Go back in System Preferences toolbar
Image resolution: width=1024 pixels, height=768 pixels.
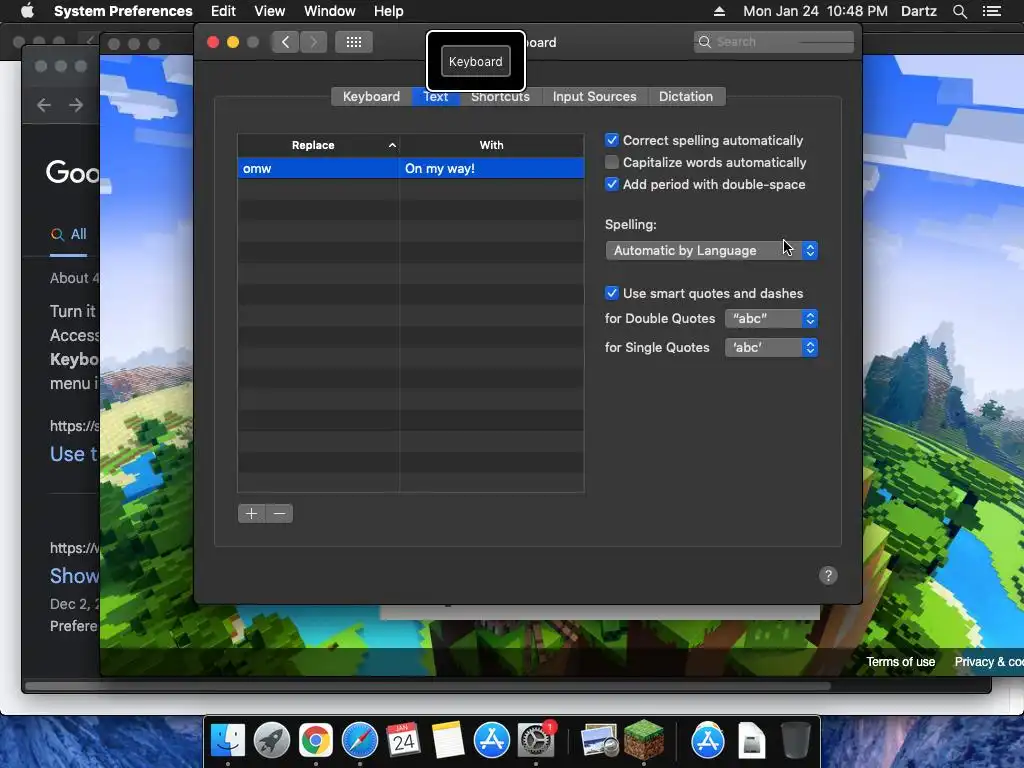click(x=285, y=42)
